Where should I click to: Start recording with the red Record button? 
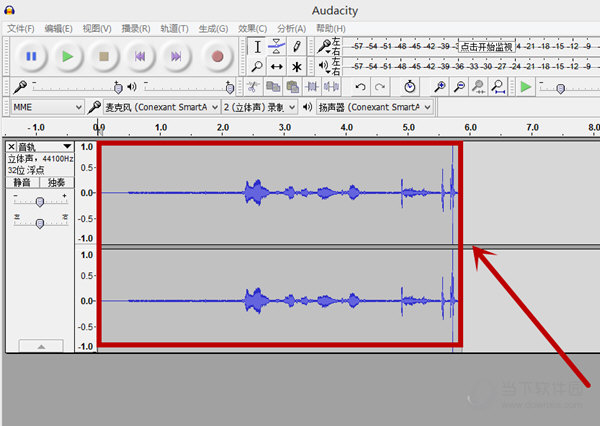tap(217, 57)
